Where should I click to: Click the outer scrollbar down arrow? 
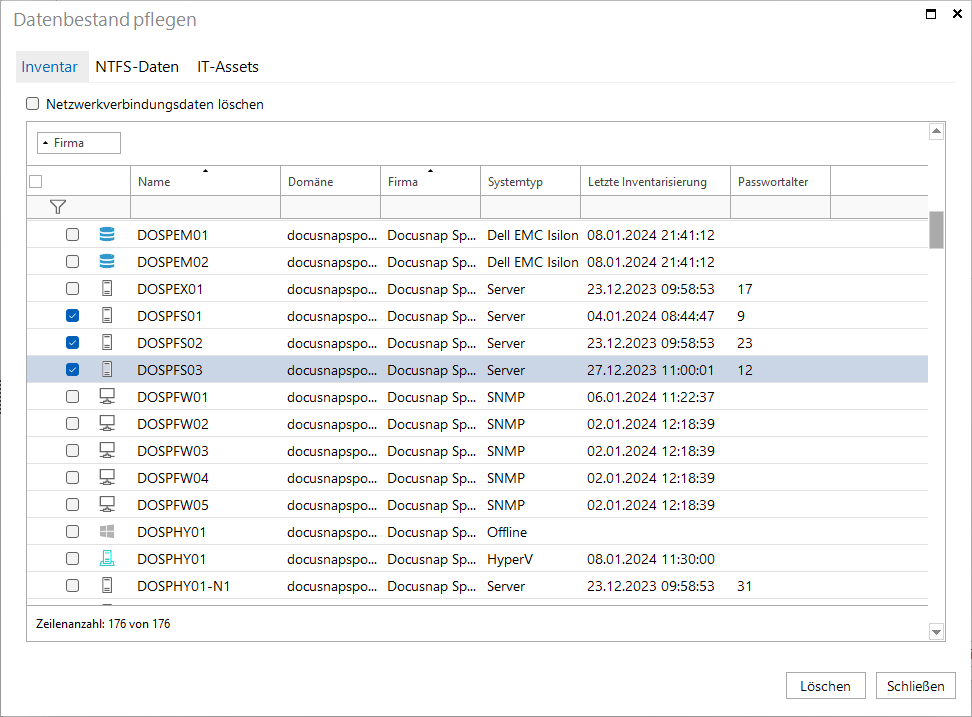tap(937, 632)
